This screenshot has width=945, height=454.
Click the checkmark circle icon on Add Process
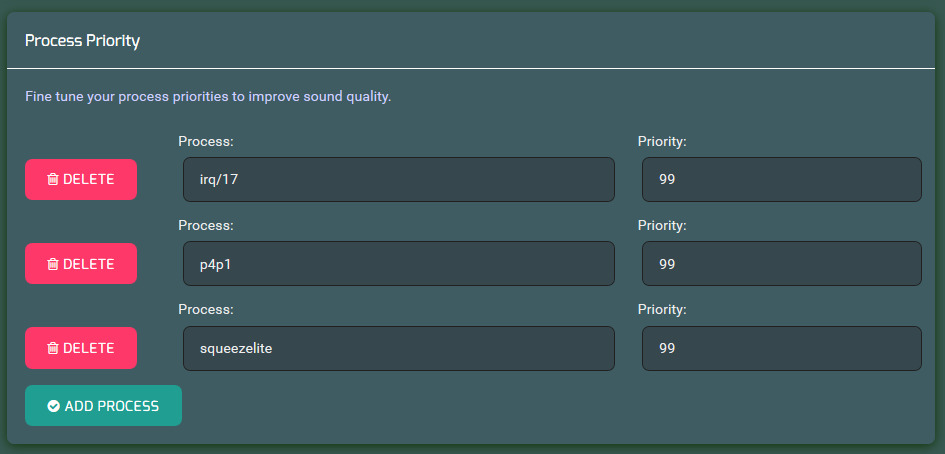54,406
